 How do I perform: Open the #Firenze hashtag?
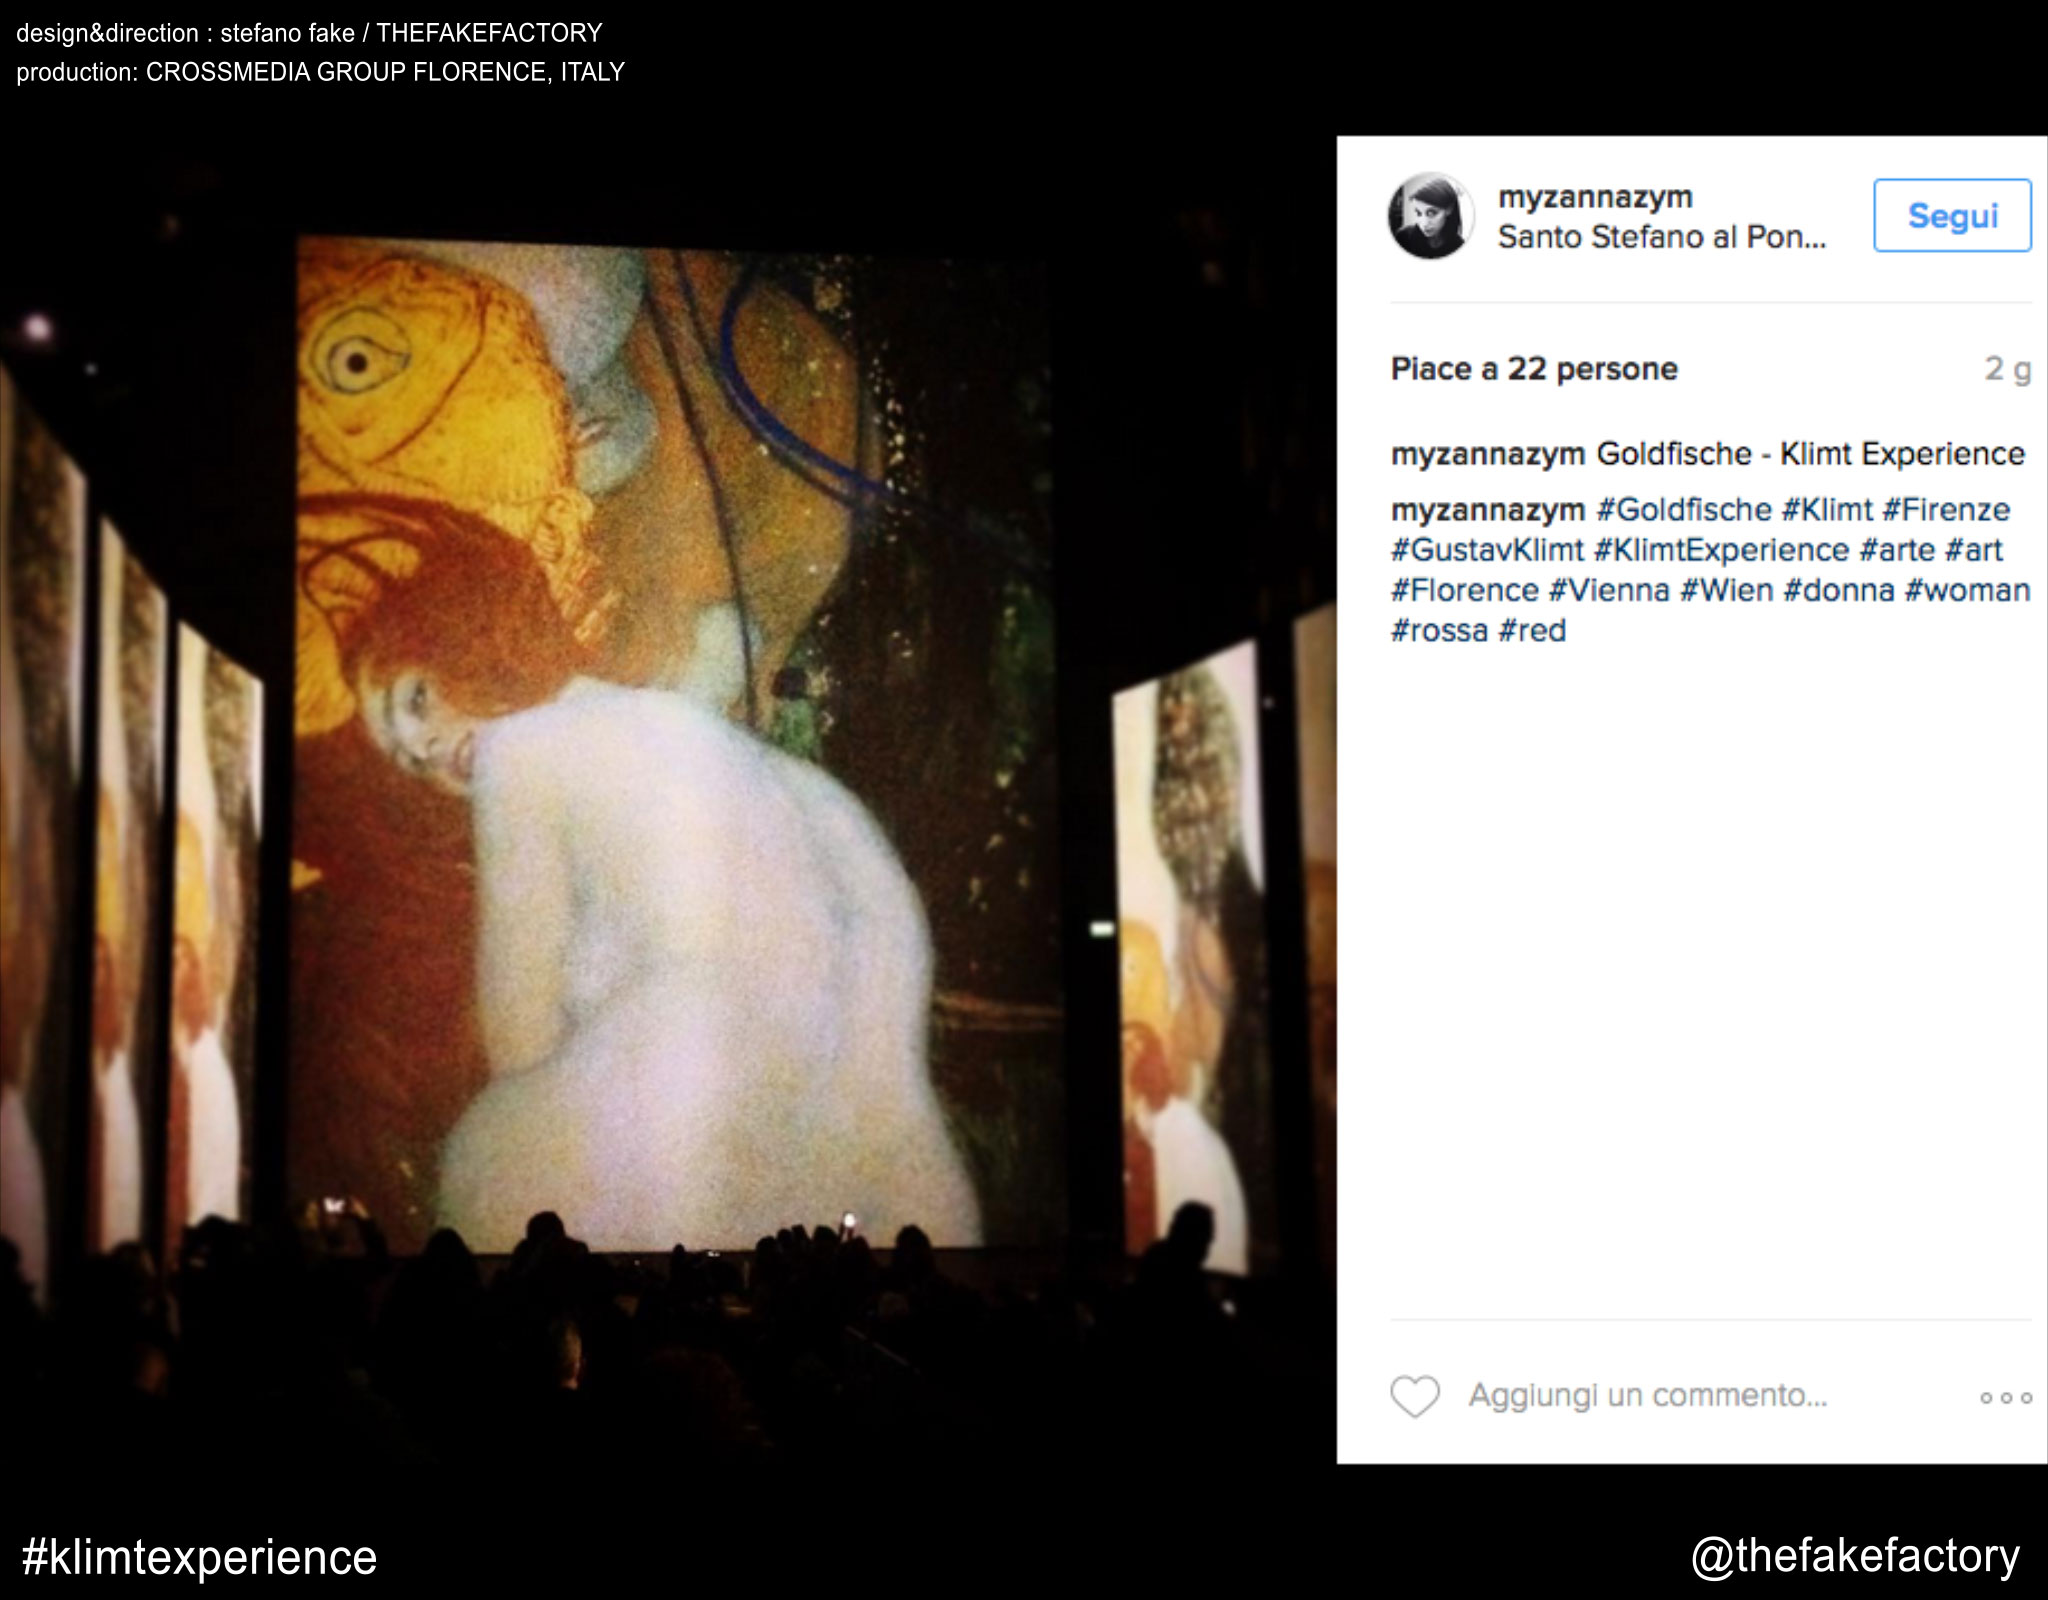coord(1946,510)
